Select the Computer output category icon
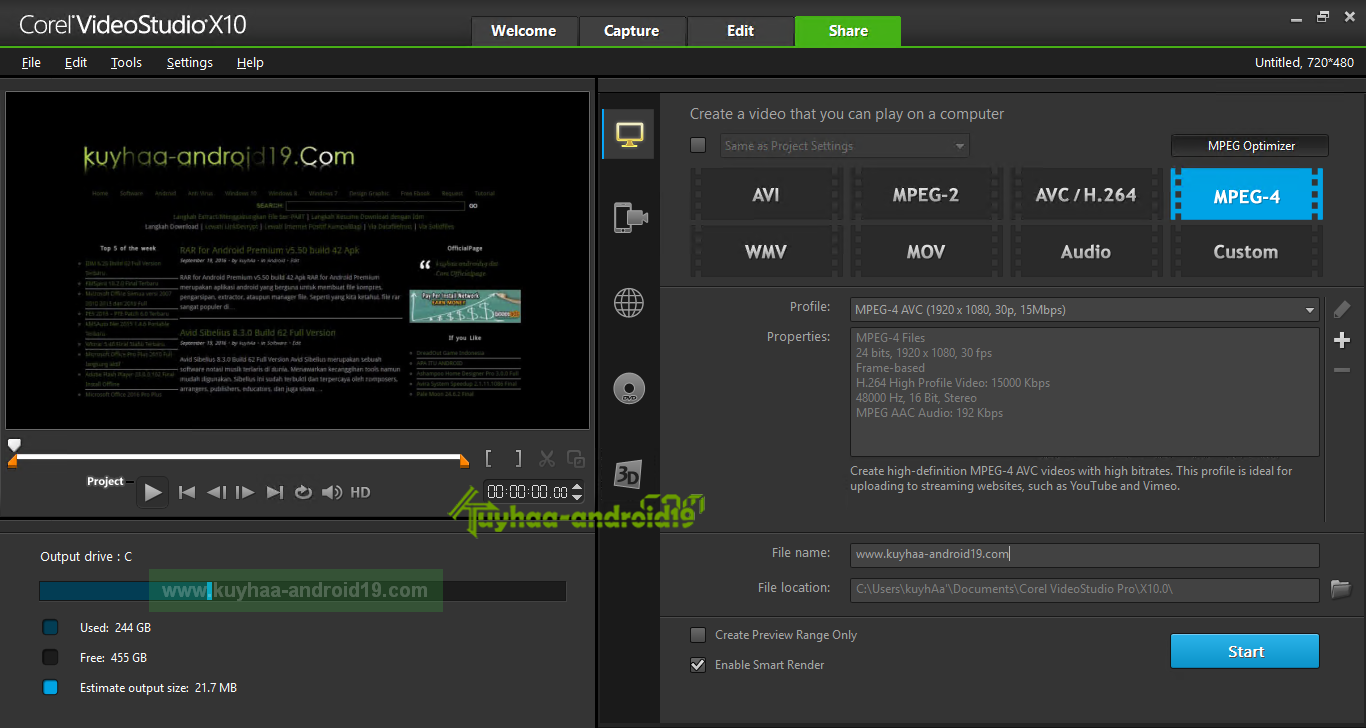Image resolution: width=1366 pixels, height=728 pixels. click(629, 134)
